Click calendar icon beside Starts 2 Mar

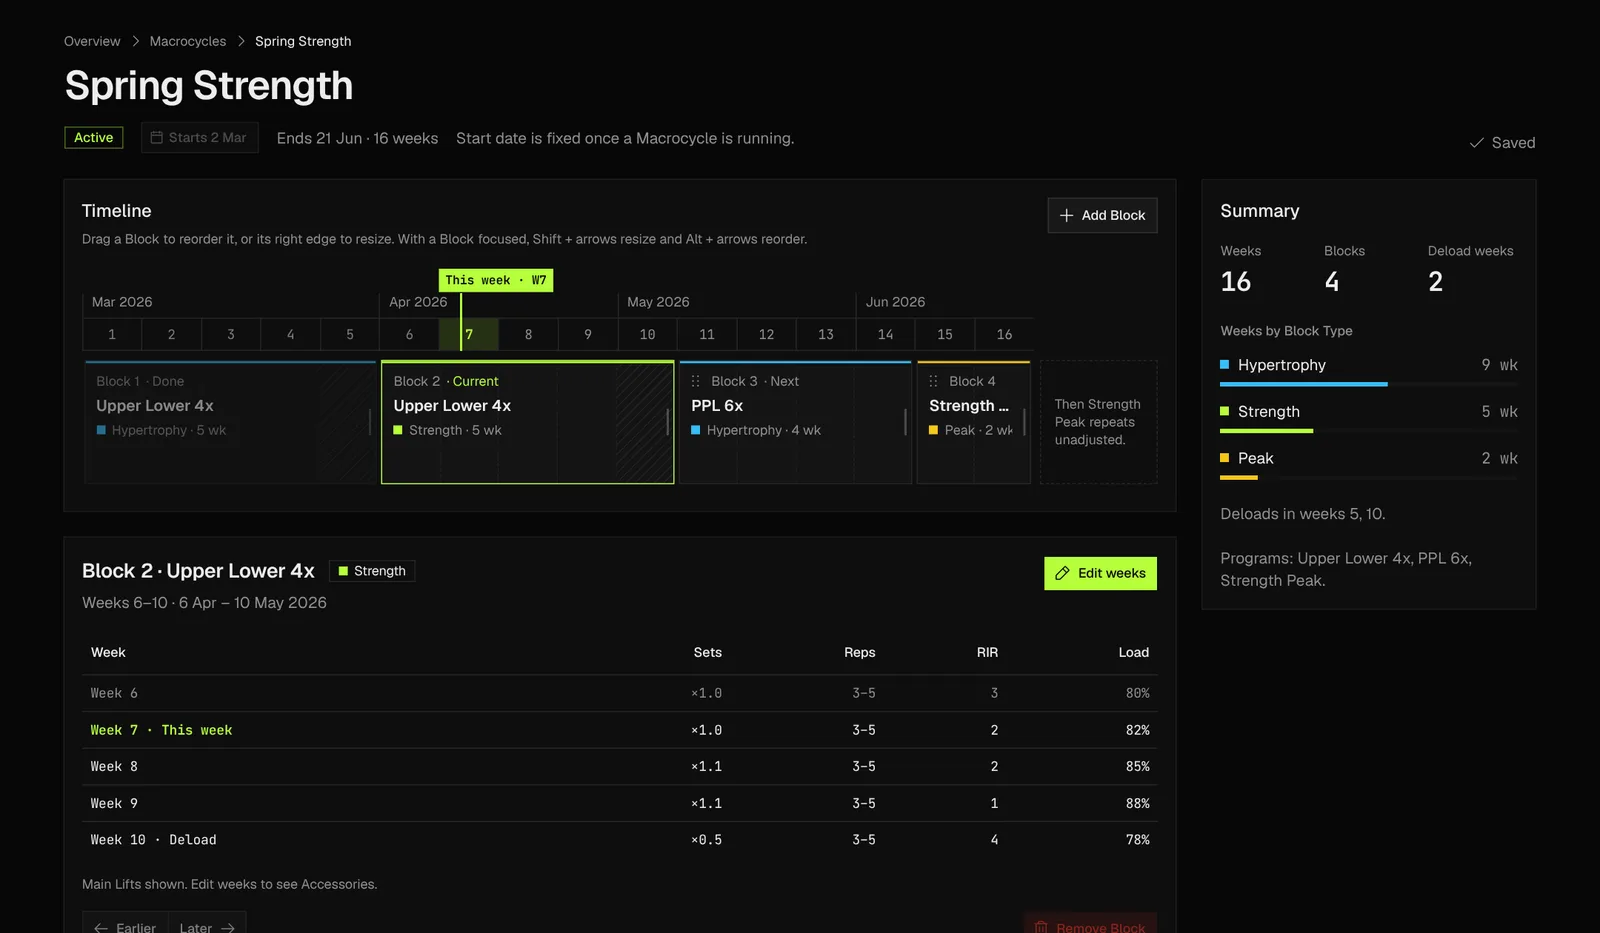tap(156, 137)
